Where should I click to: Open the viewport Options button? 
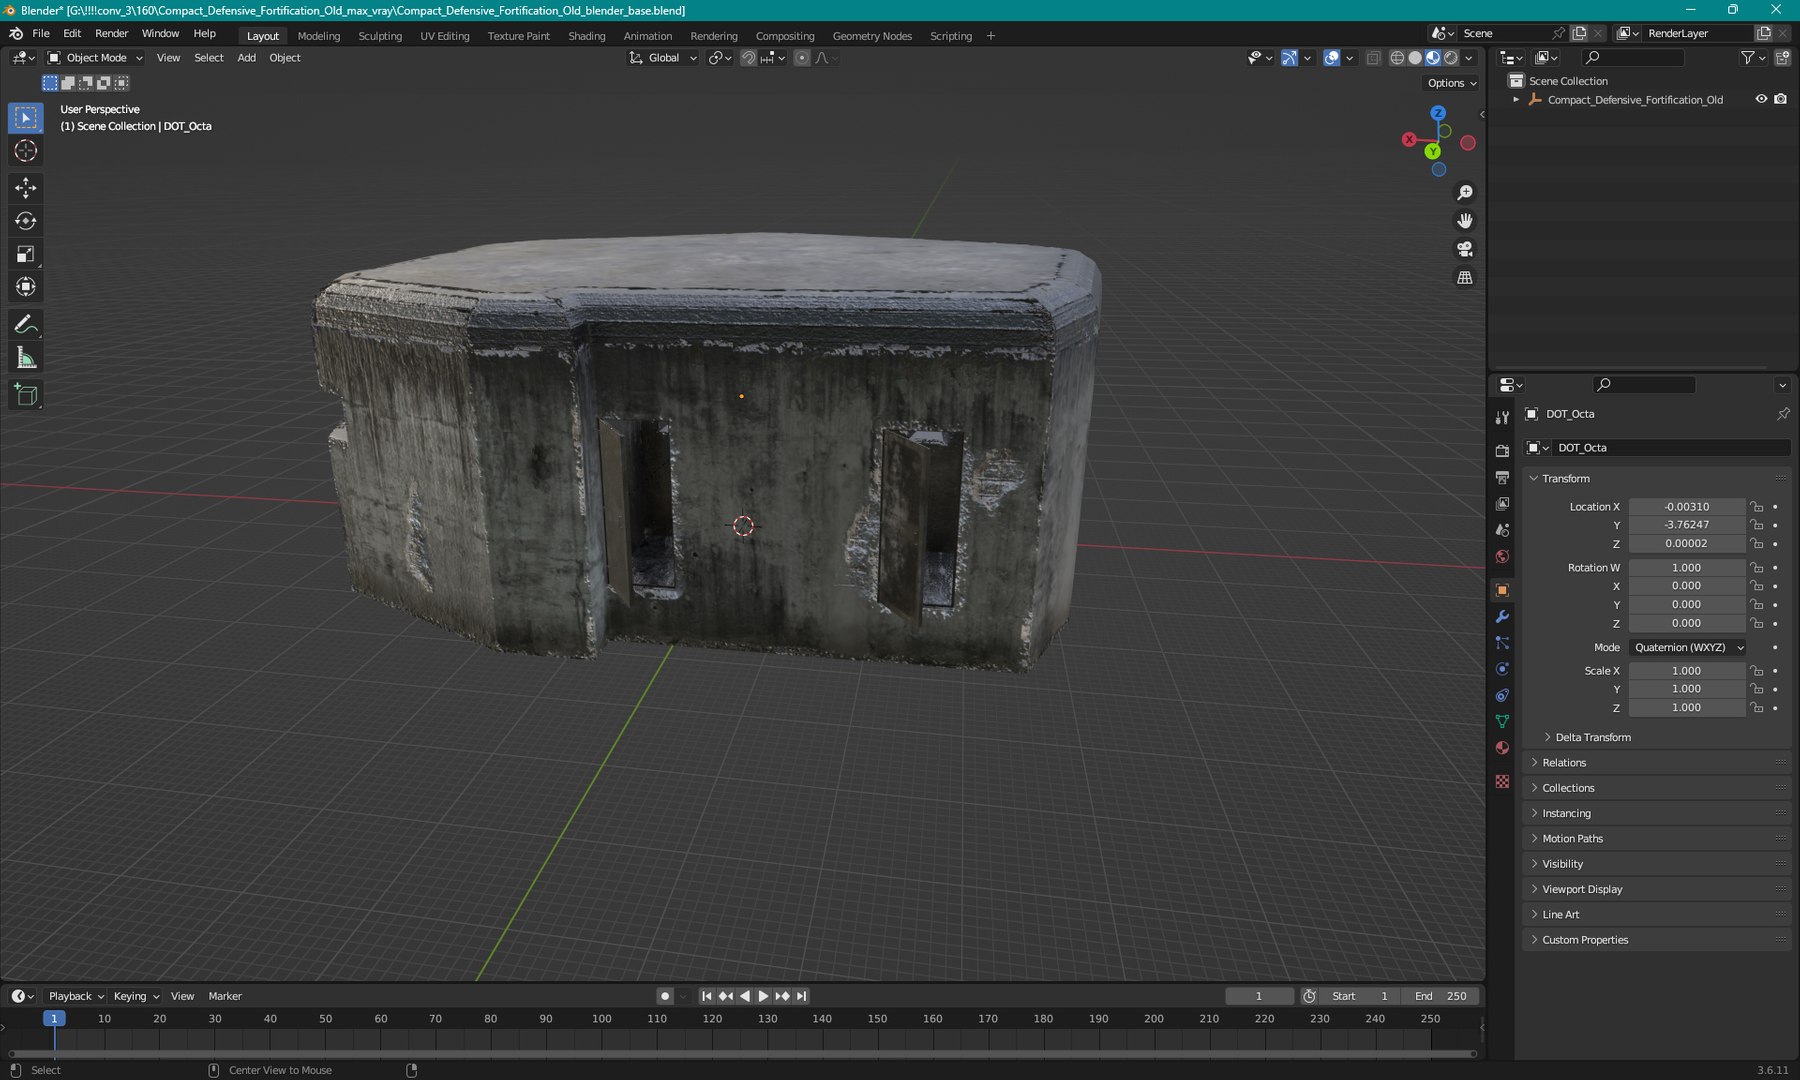point(1452,83)
